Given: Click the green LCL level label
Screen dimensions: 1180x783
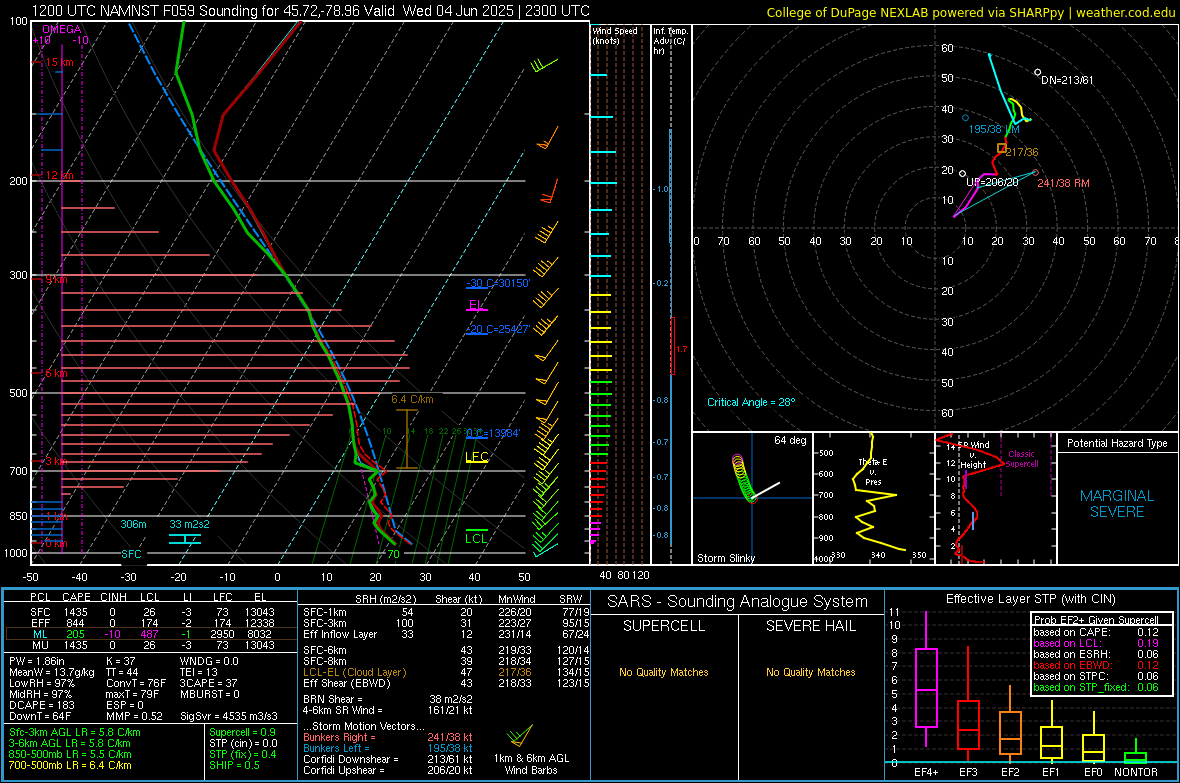Looking at the screenshot, I should tap(476, 538).
